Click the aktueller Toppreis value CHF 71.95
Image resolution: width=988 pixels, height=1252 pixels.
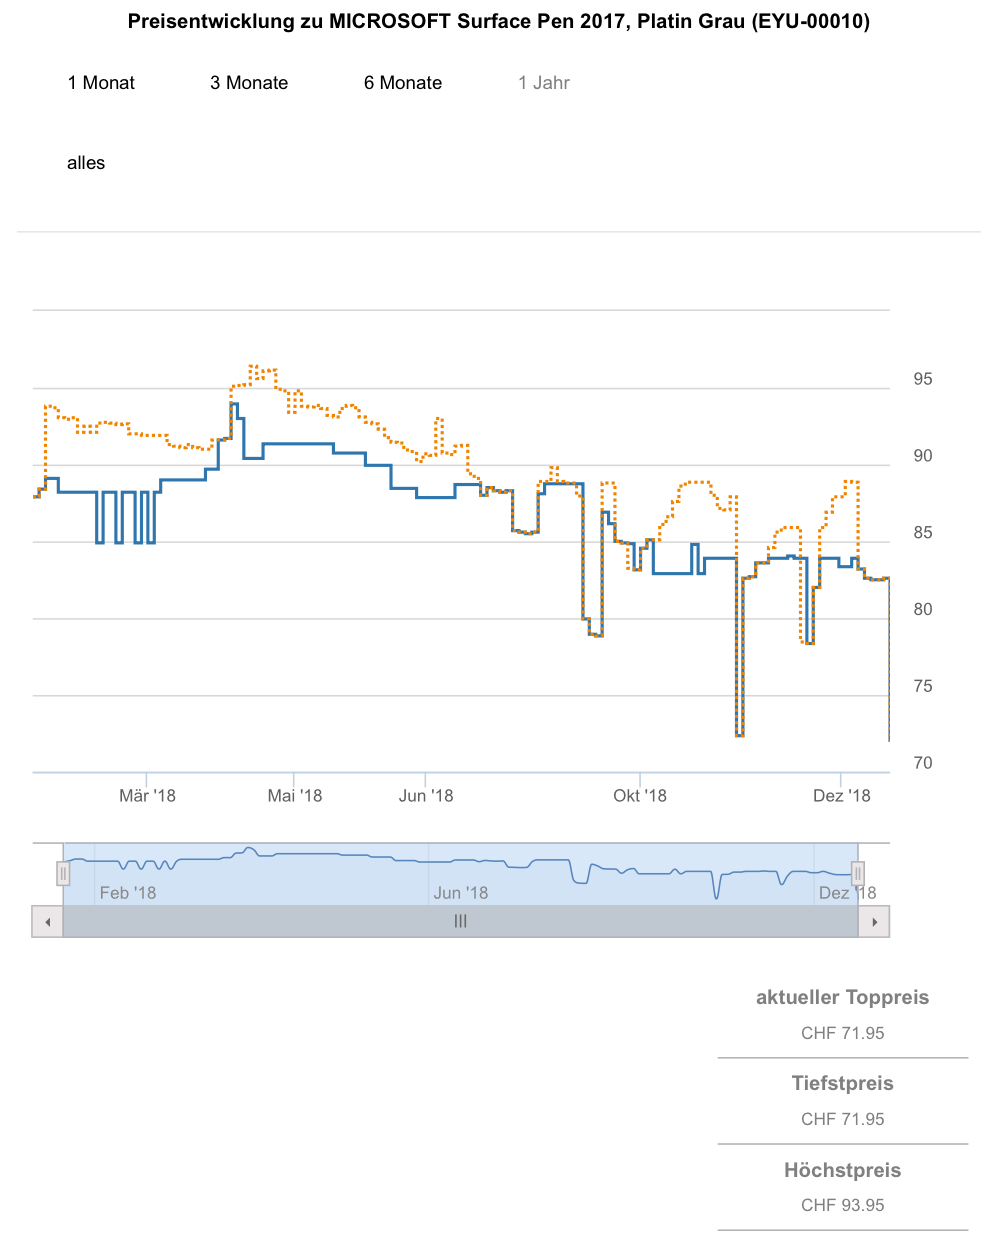[x=843, y=1033]
